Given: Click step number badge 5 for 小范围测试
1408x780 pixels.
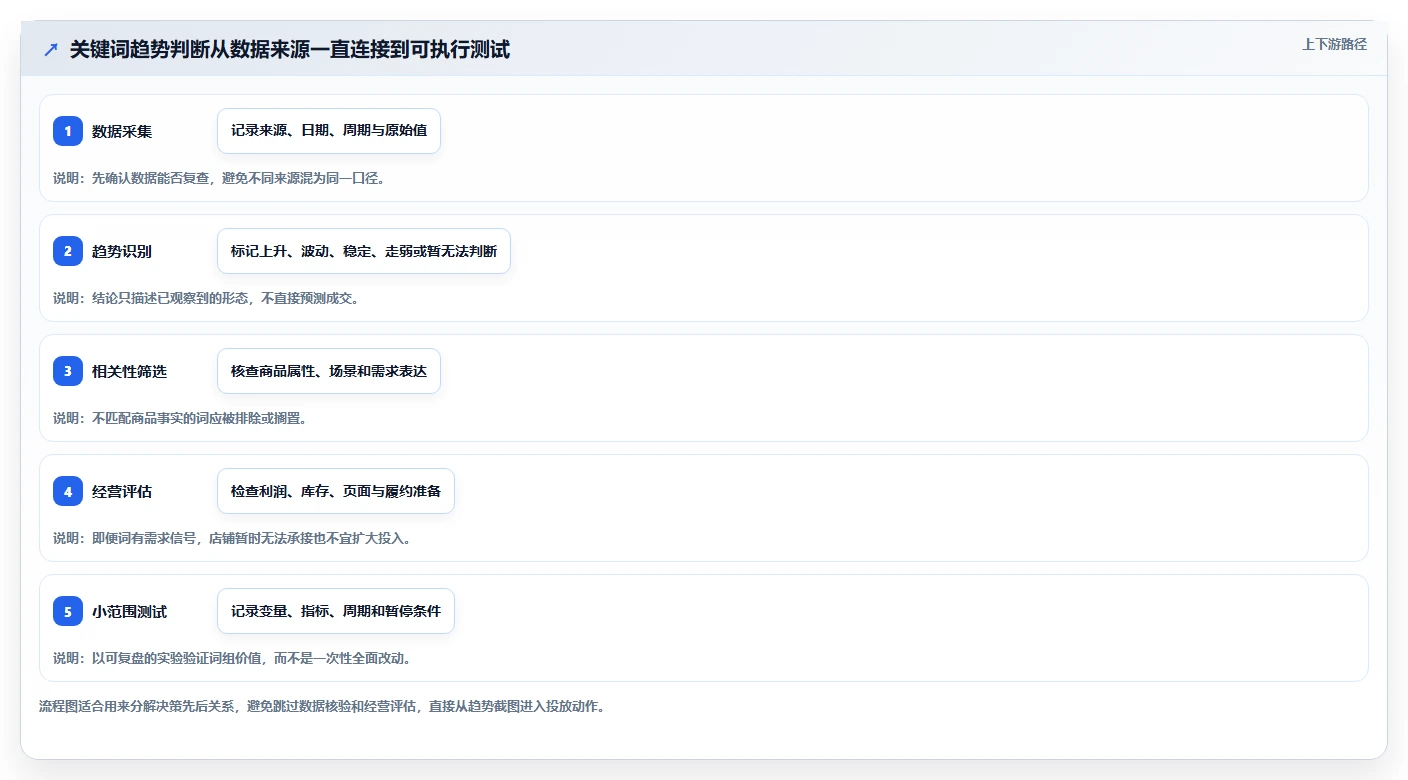Looking at the screenshot, I should 68,611.
